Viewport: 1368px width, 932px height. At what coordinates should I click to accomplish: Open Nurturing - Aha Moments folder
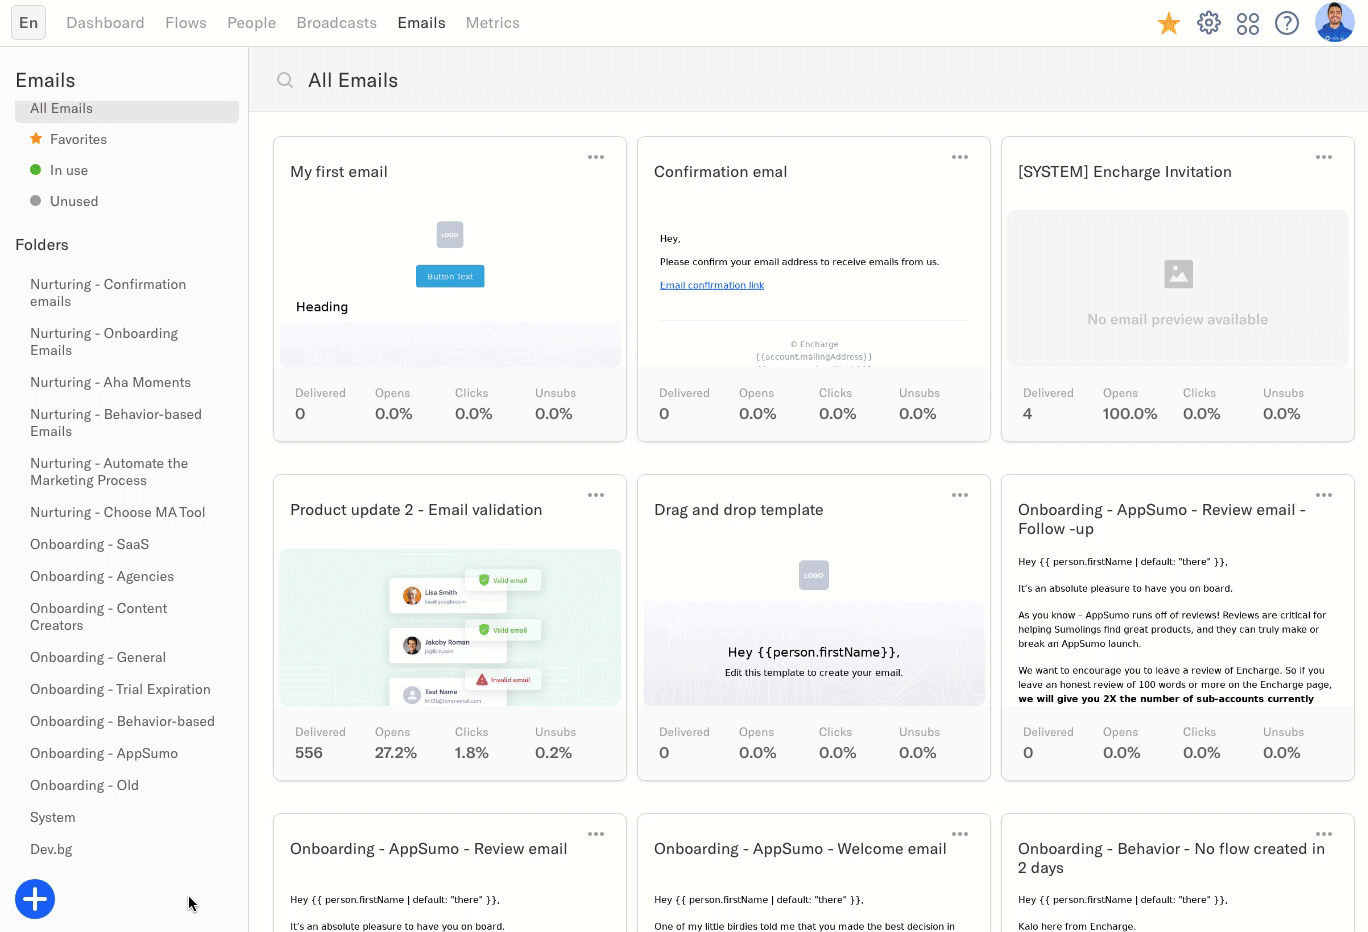pyautogui.click(x=110, y=382)
